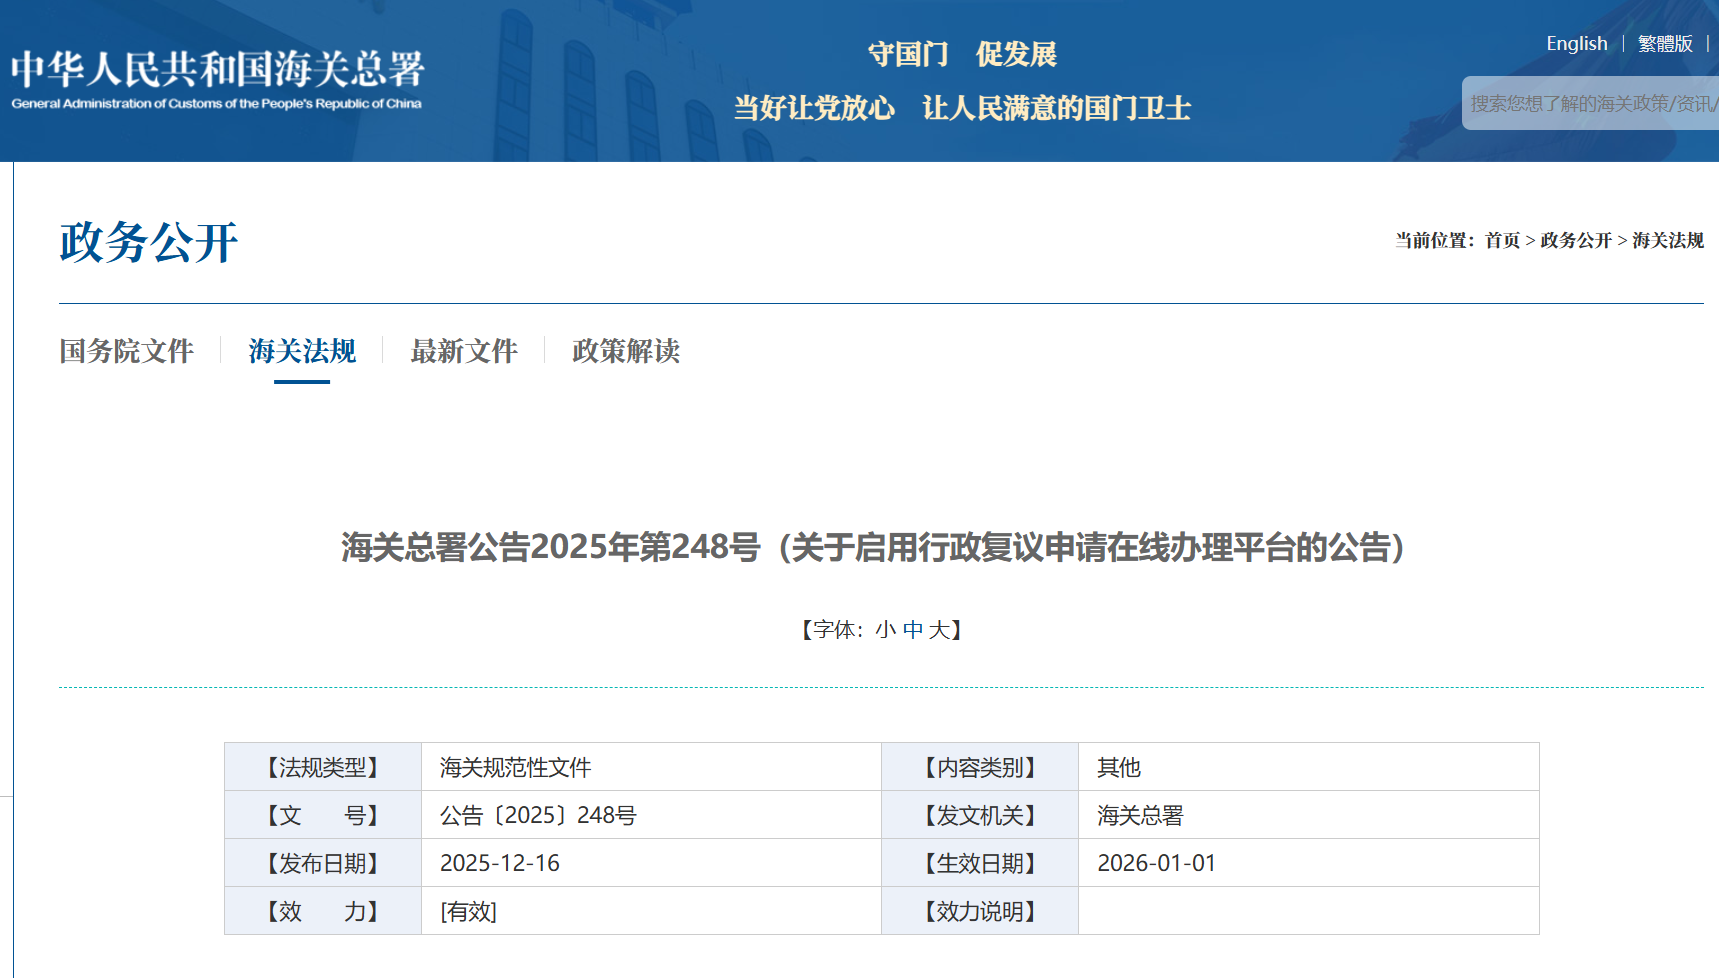Click the 2026-01-01 effective date cell
This screenshot has height=978, width=1719.
pos(1156,863)
